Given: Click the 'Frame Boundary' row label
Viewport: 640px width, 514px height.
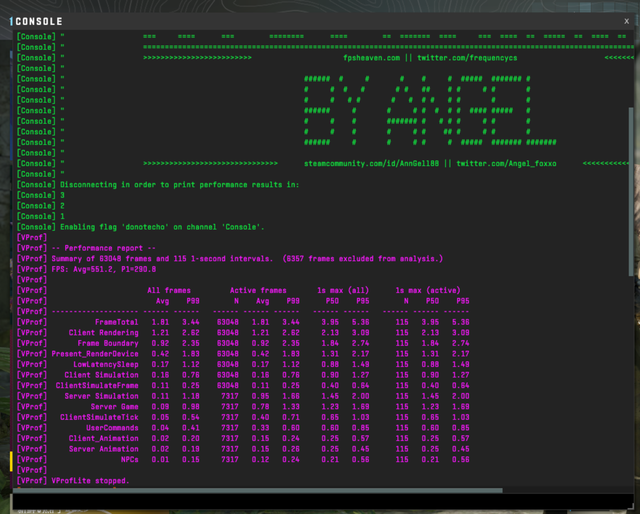Looking at the screenshot, I should pyautogui.click(x=108, y=343).
